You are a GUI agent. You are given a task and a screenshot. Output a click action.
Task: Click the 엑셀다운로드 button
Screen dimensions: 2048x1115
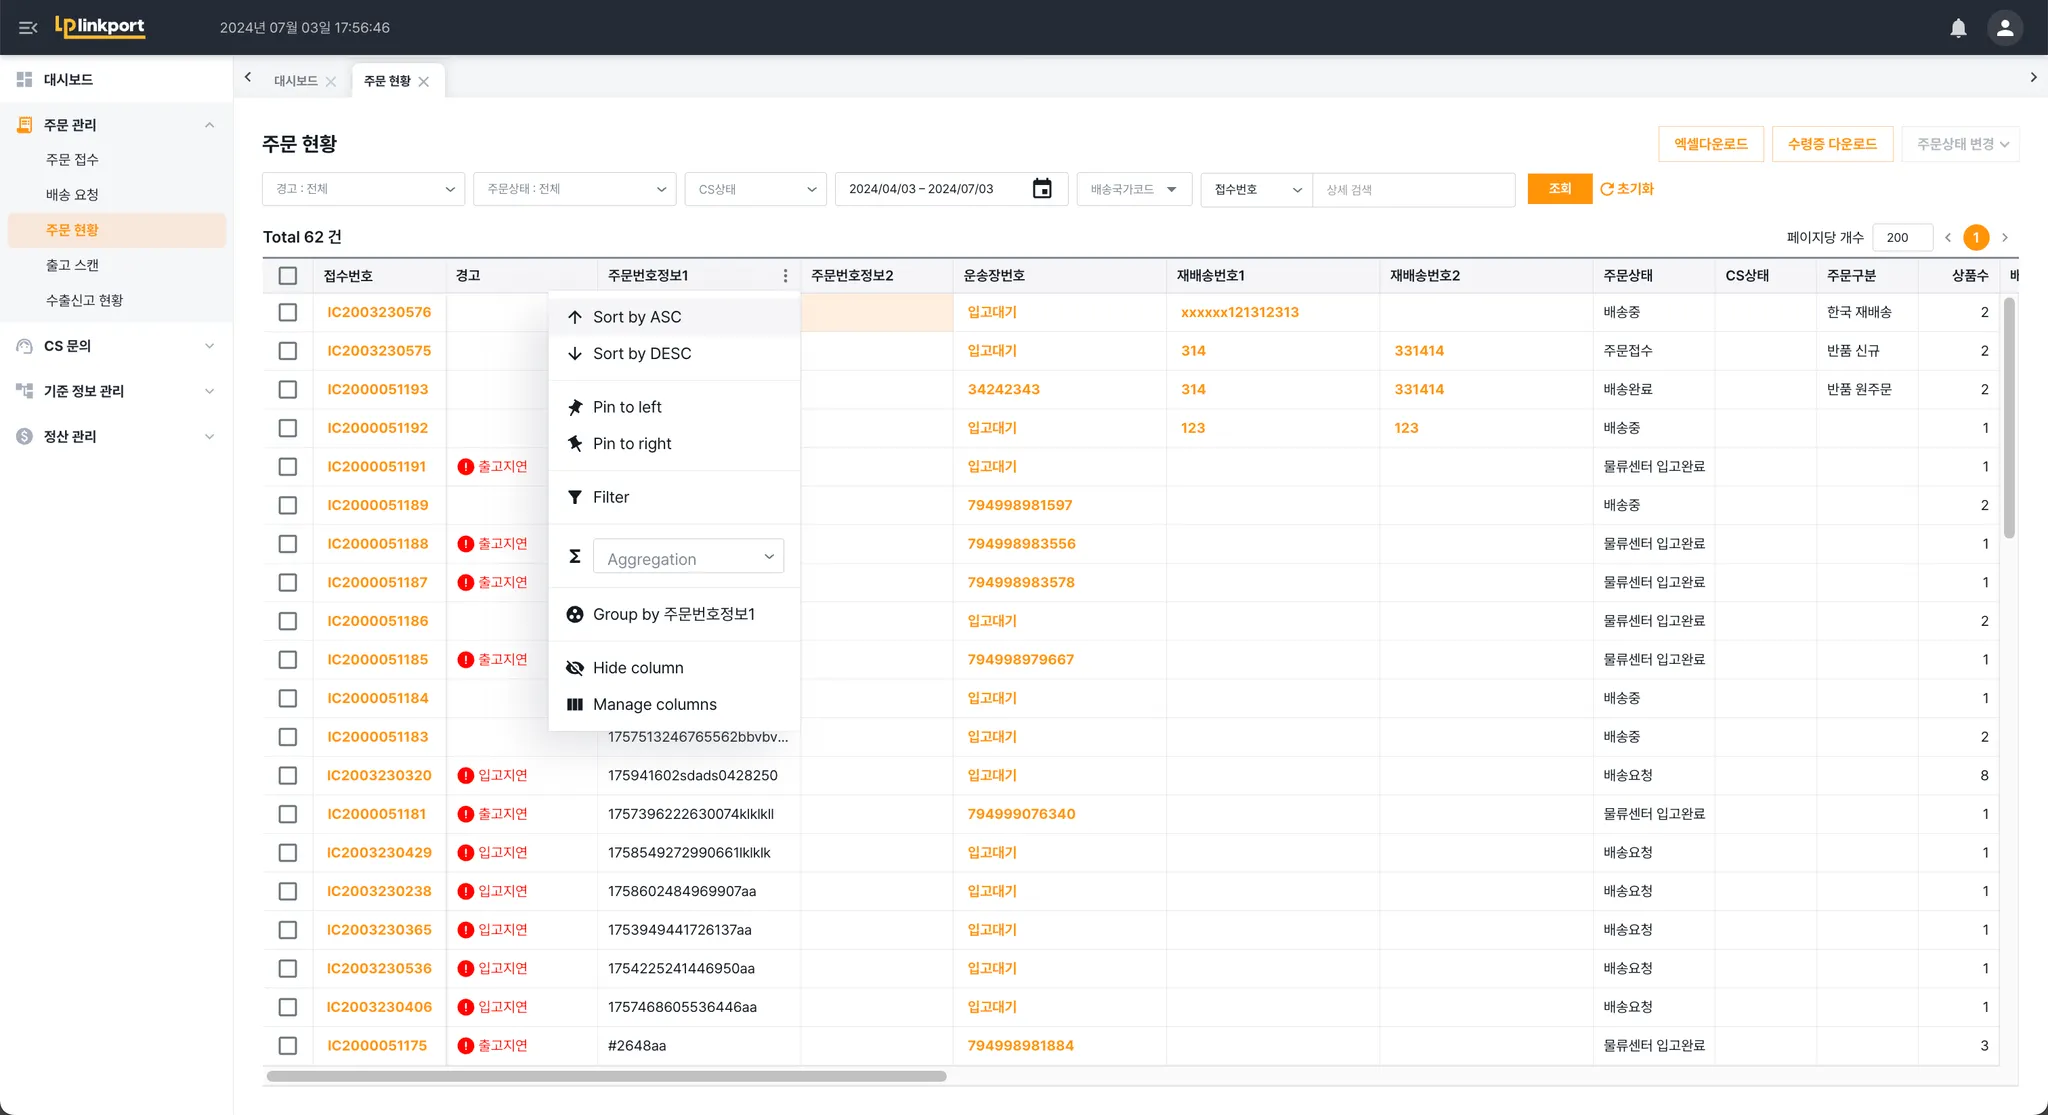(1710, 144)
